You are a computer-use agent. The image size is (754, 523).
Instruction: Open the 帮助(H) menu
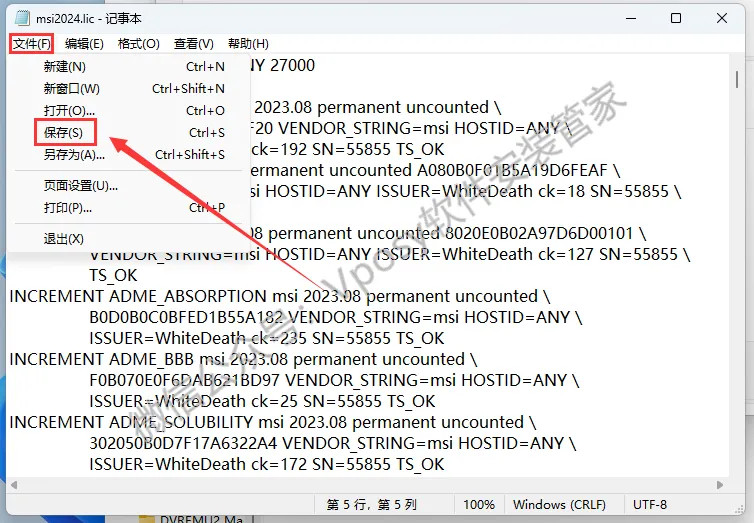248,44
